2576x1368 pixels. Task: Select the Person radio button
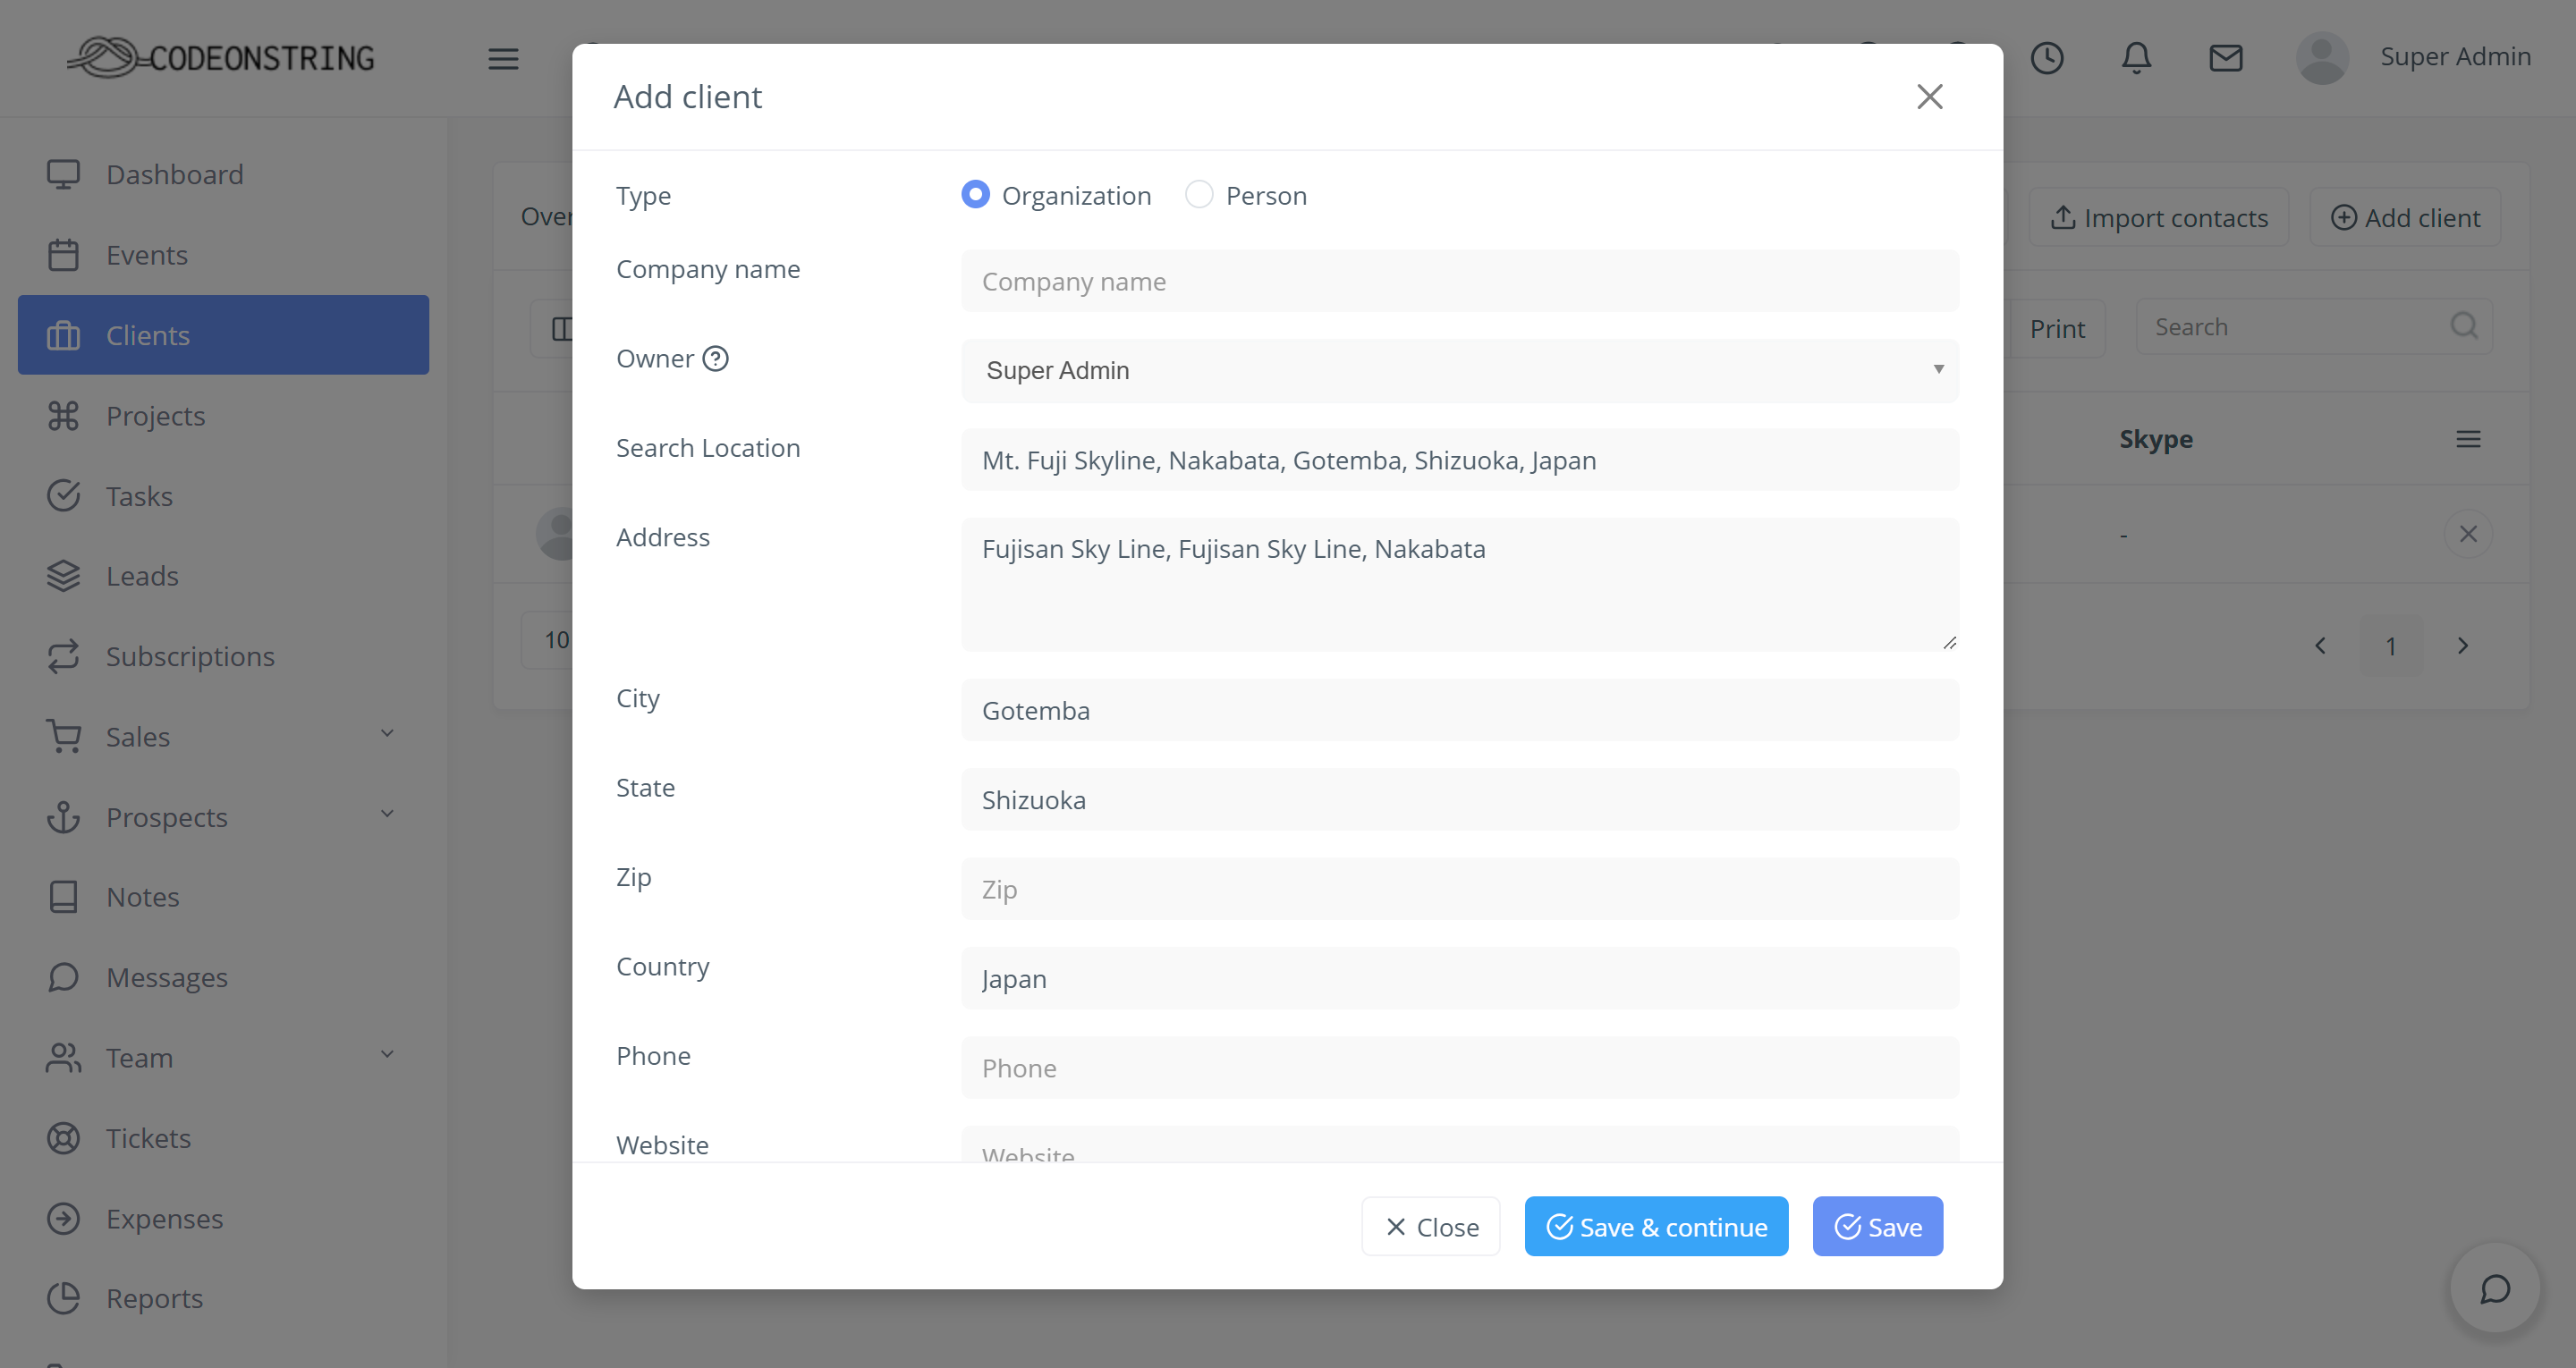[1199, 194]
